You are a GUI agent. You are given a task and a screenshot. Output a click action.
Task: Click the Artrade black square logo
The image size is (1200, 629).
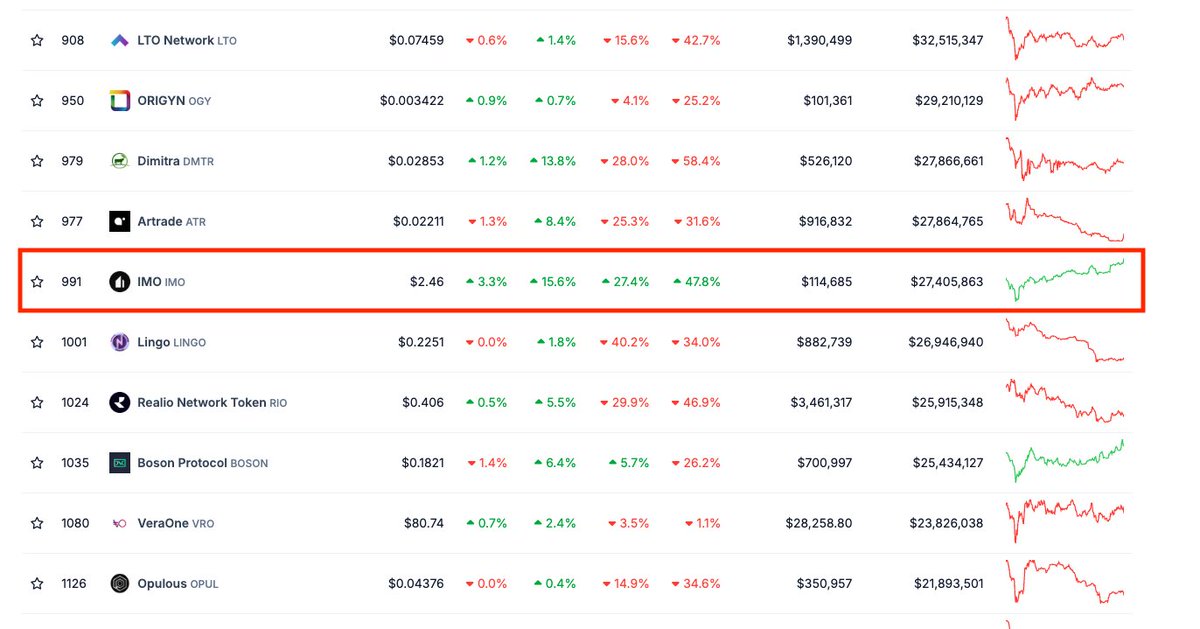click(120, 221)
